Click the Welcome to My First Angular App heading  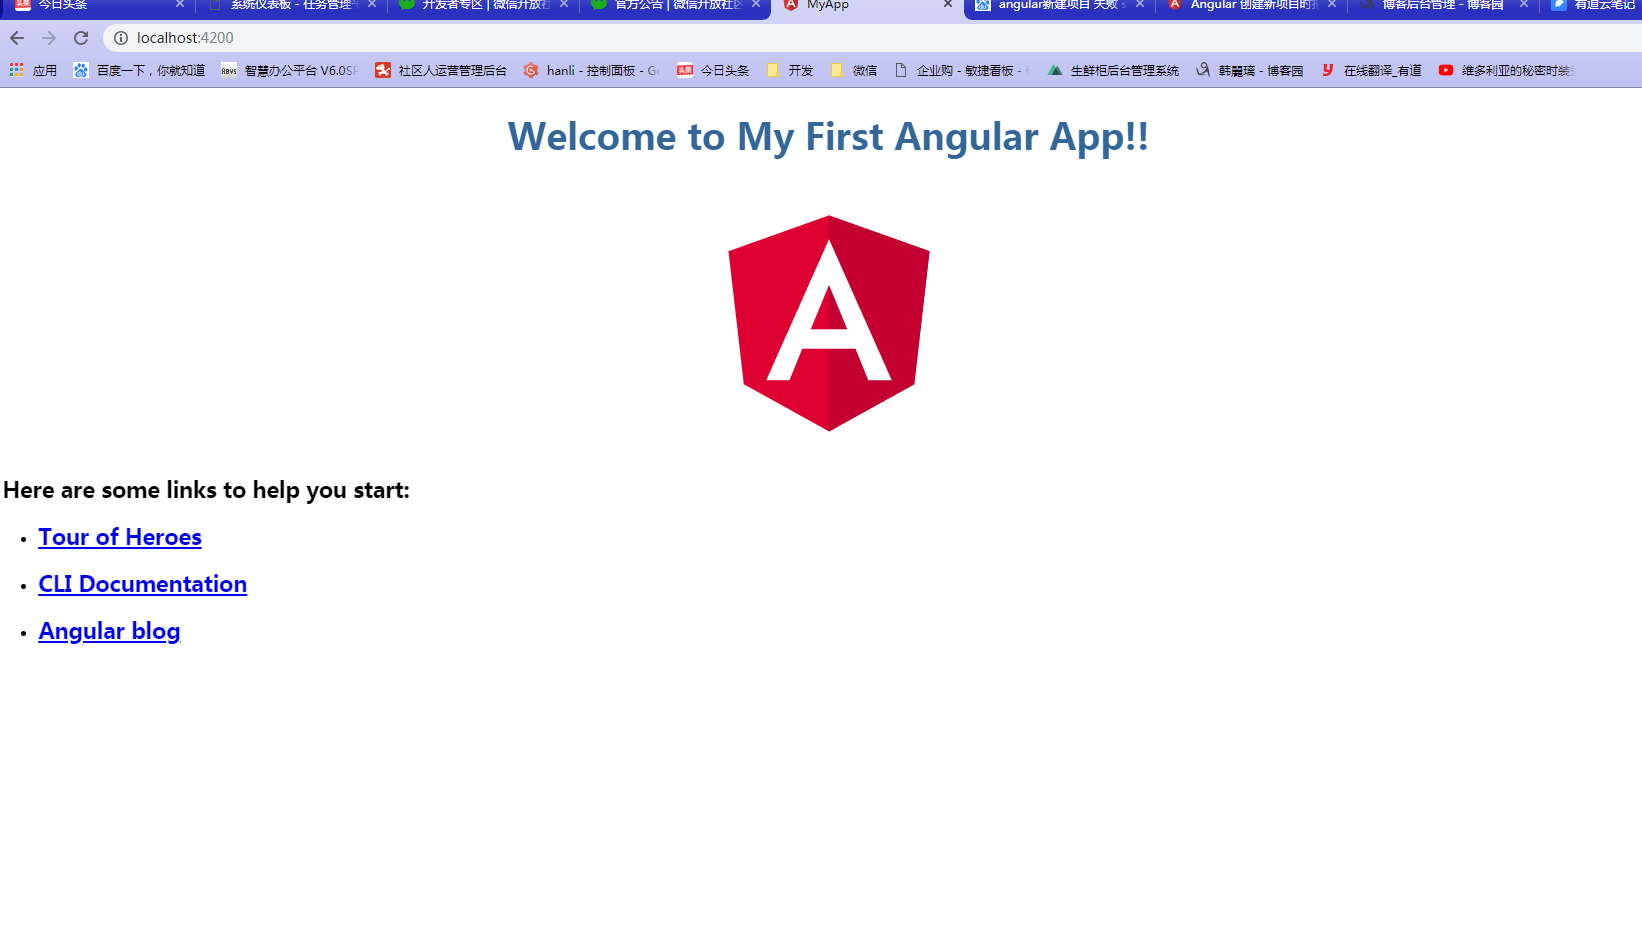(x=828, y=137)
